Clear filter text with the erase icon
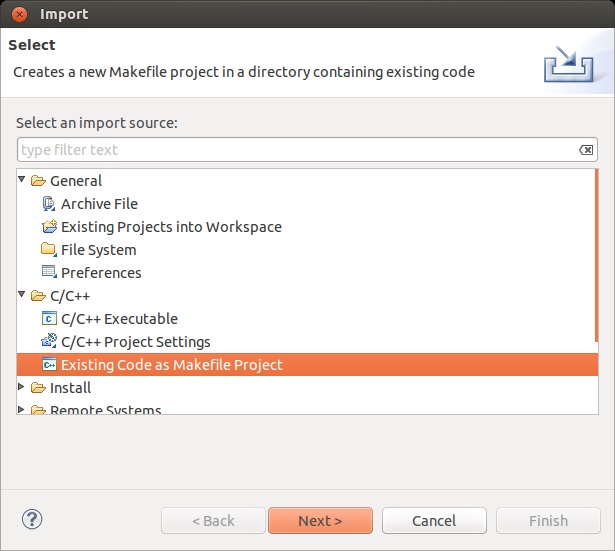The width and height of the screenshot is (615, 551). (586, 150)
